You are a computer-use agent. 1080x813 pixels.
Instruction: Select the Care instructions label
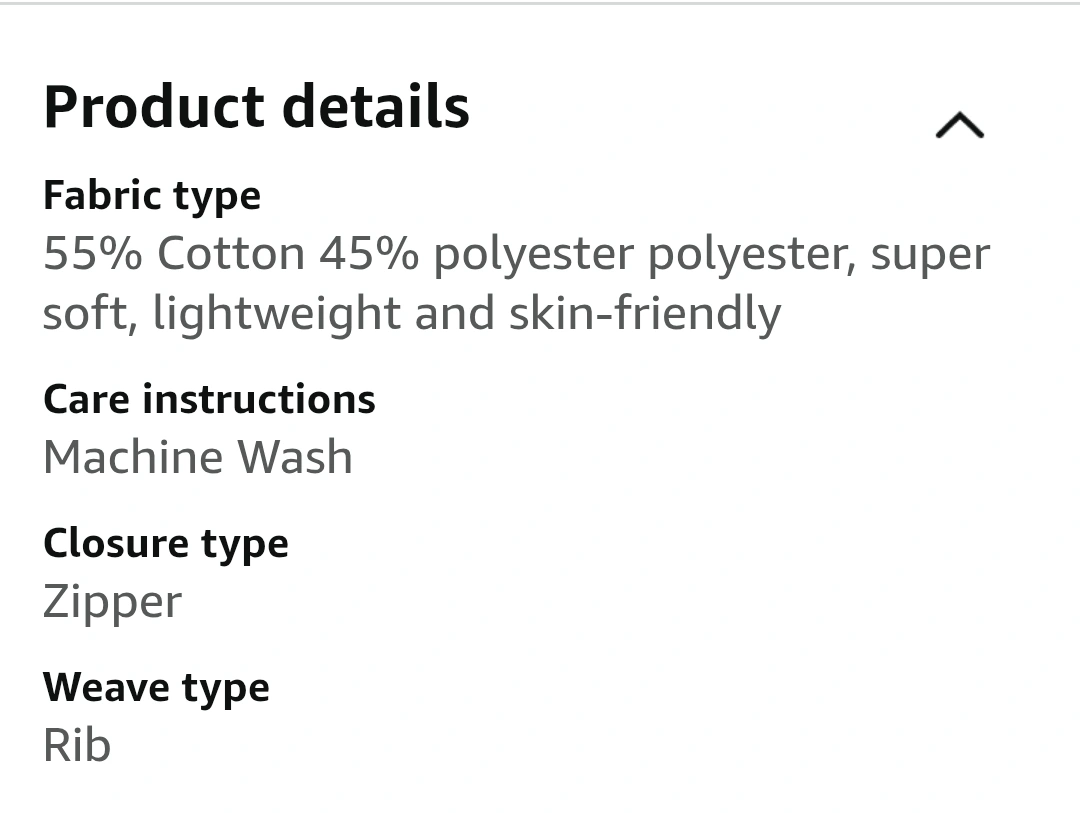tap(209, 400)
